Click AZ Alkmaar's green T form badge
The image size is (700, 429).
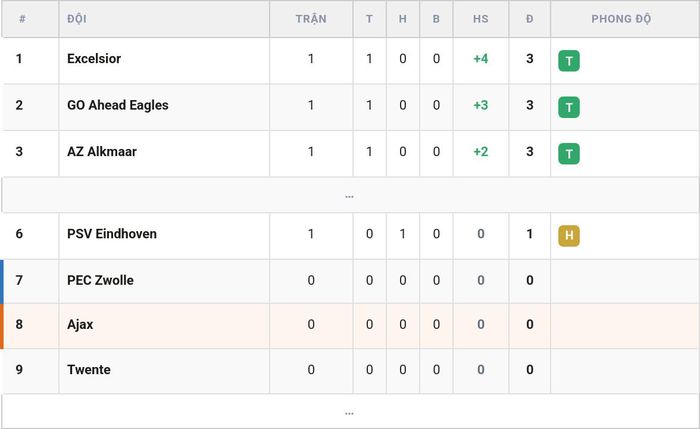(x=569, y=154)
